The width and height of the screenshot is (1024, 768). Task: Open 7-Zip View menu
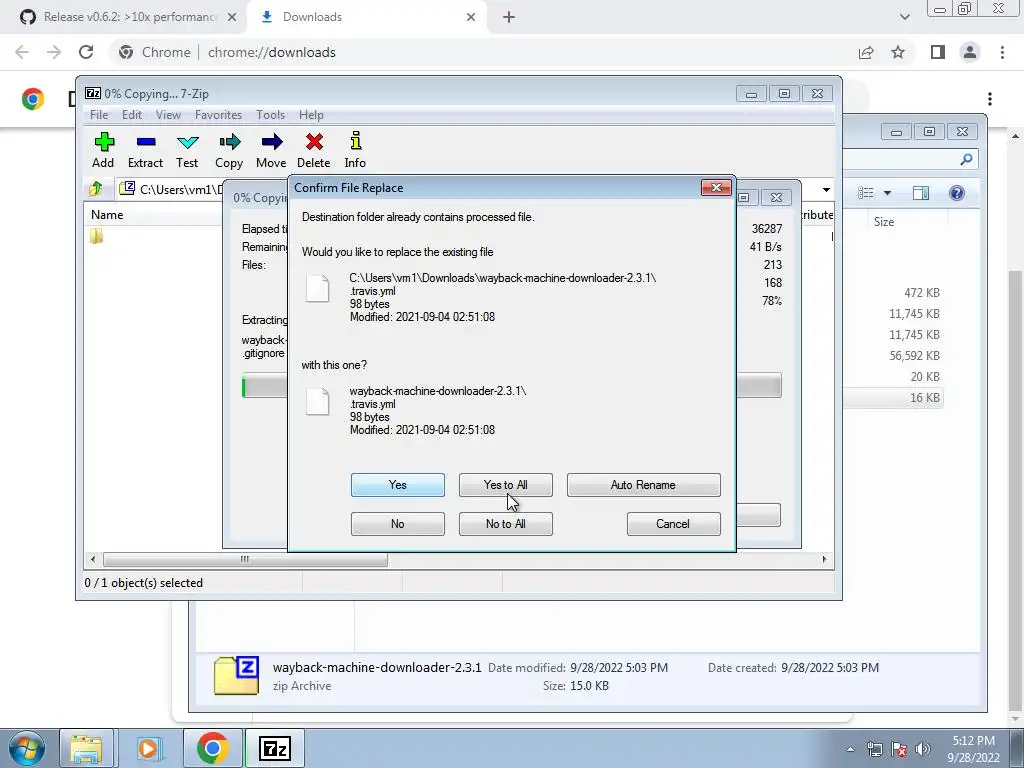tap(168, 115)
